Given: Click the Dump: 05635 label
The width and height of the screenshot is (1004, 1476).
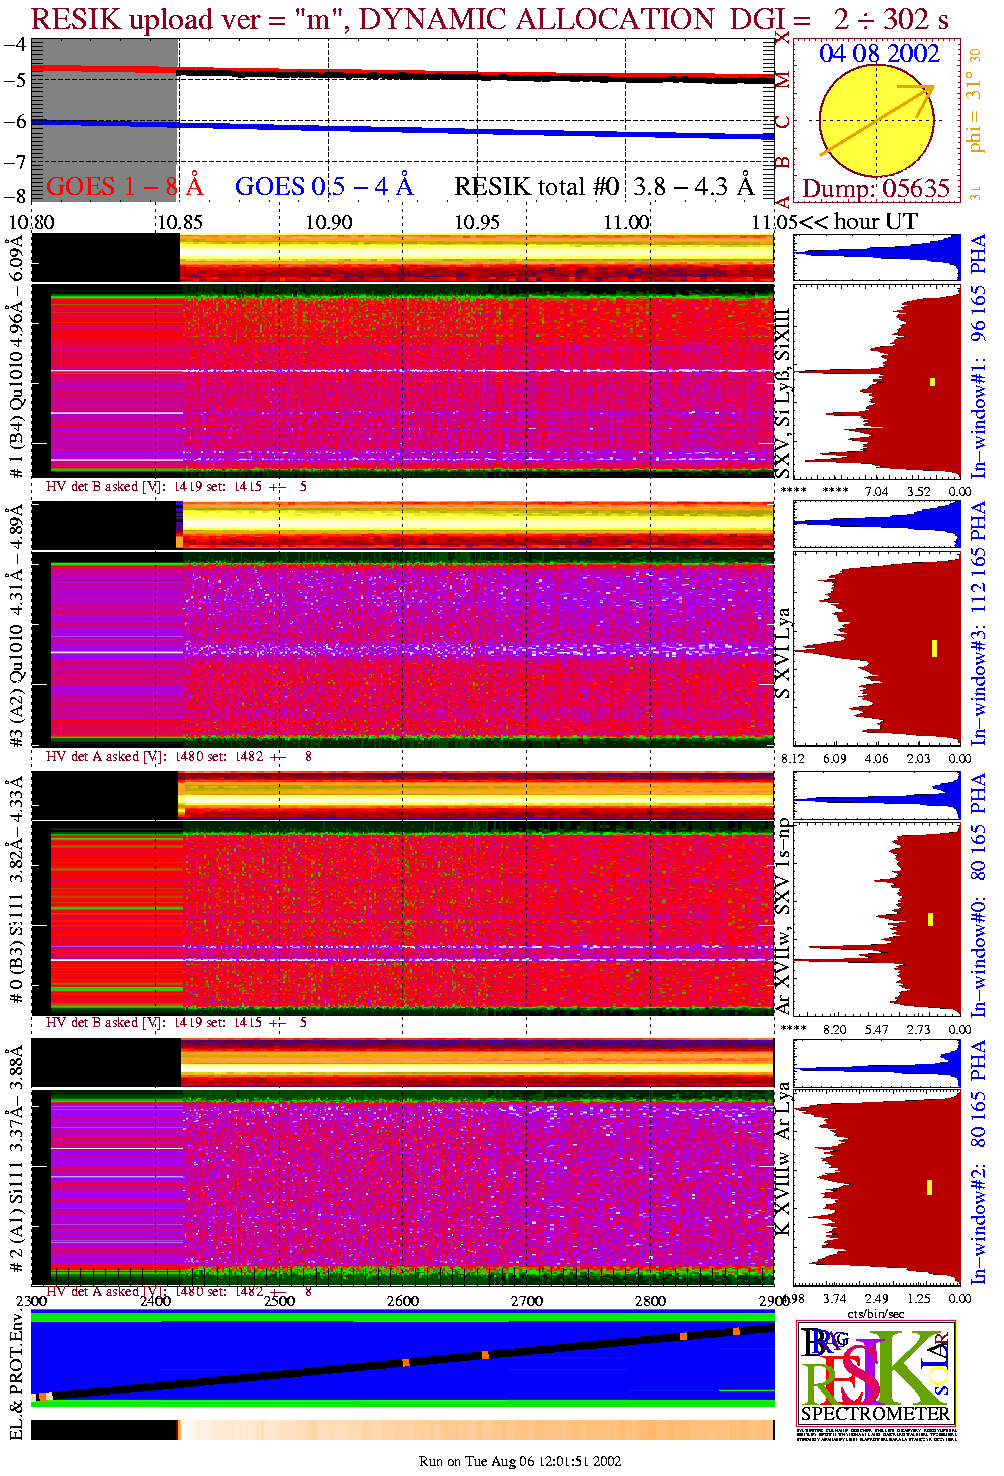Looking at the screenshot, I should point(876,189).
